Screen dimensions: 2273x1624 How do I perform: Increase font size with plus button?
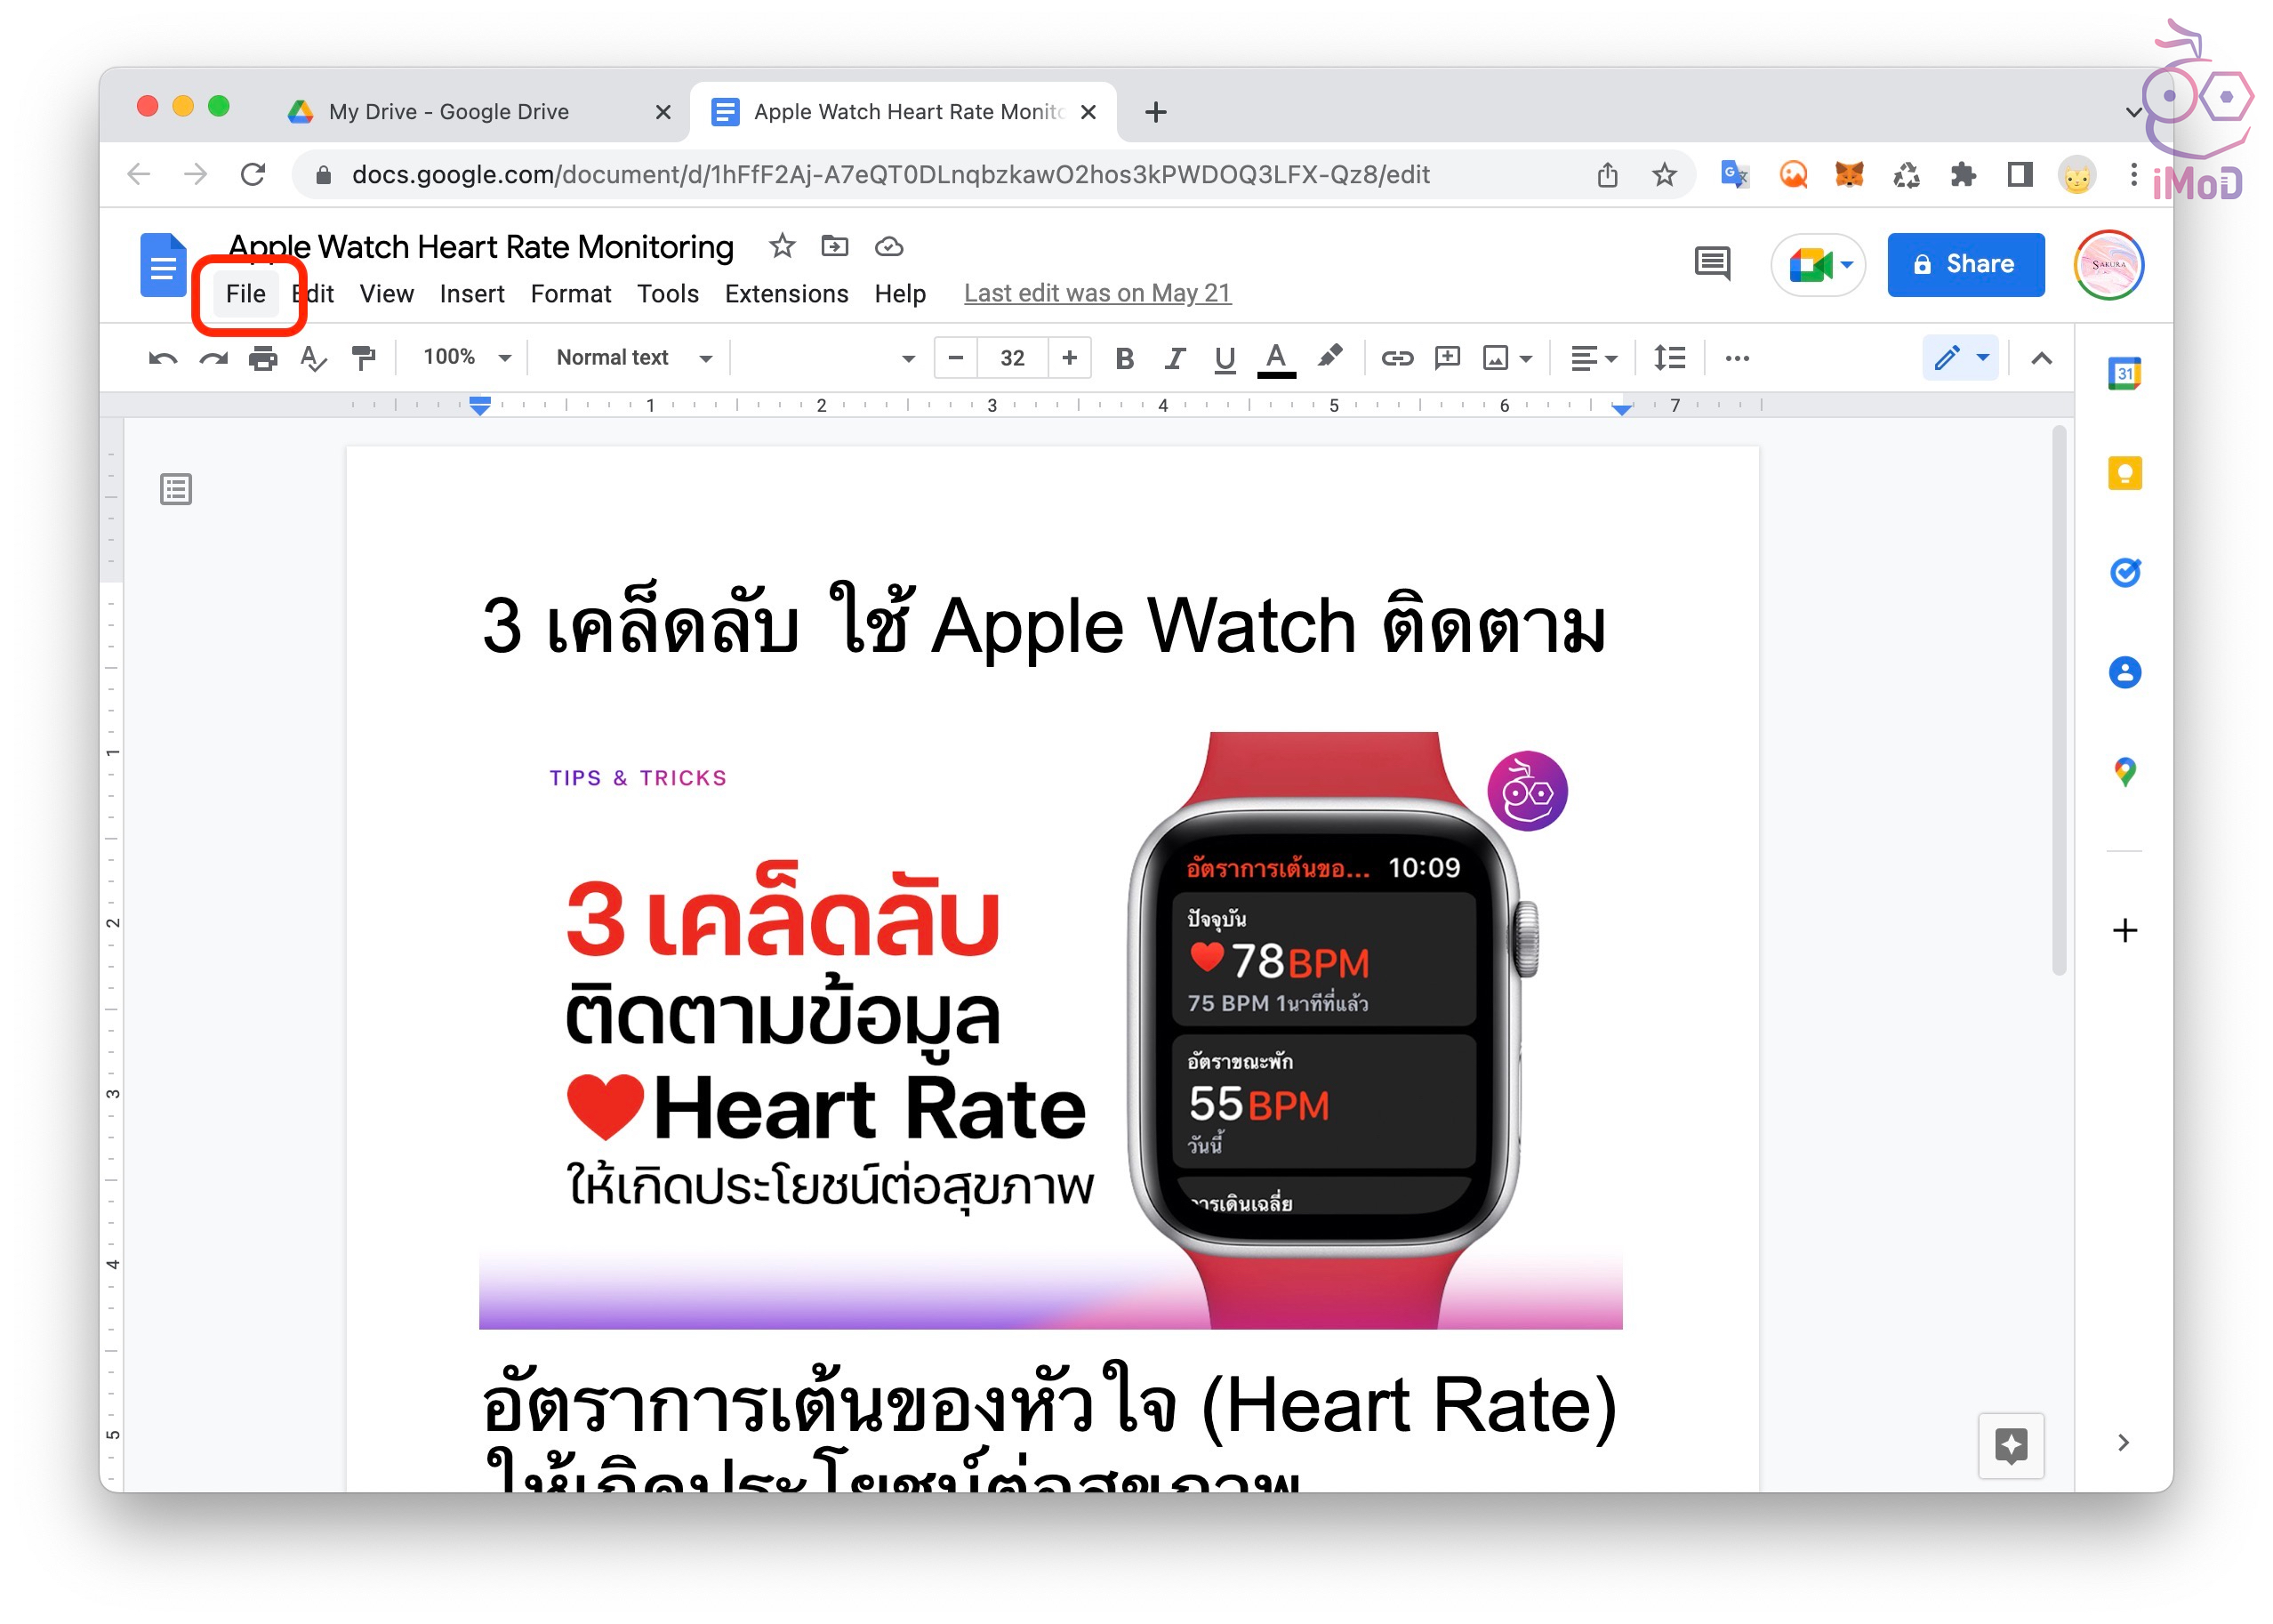pos(1069,358)
